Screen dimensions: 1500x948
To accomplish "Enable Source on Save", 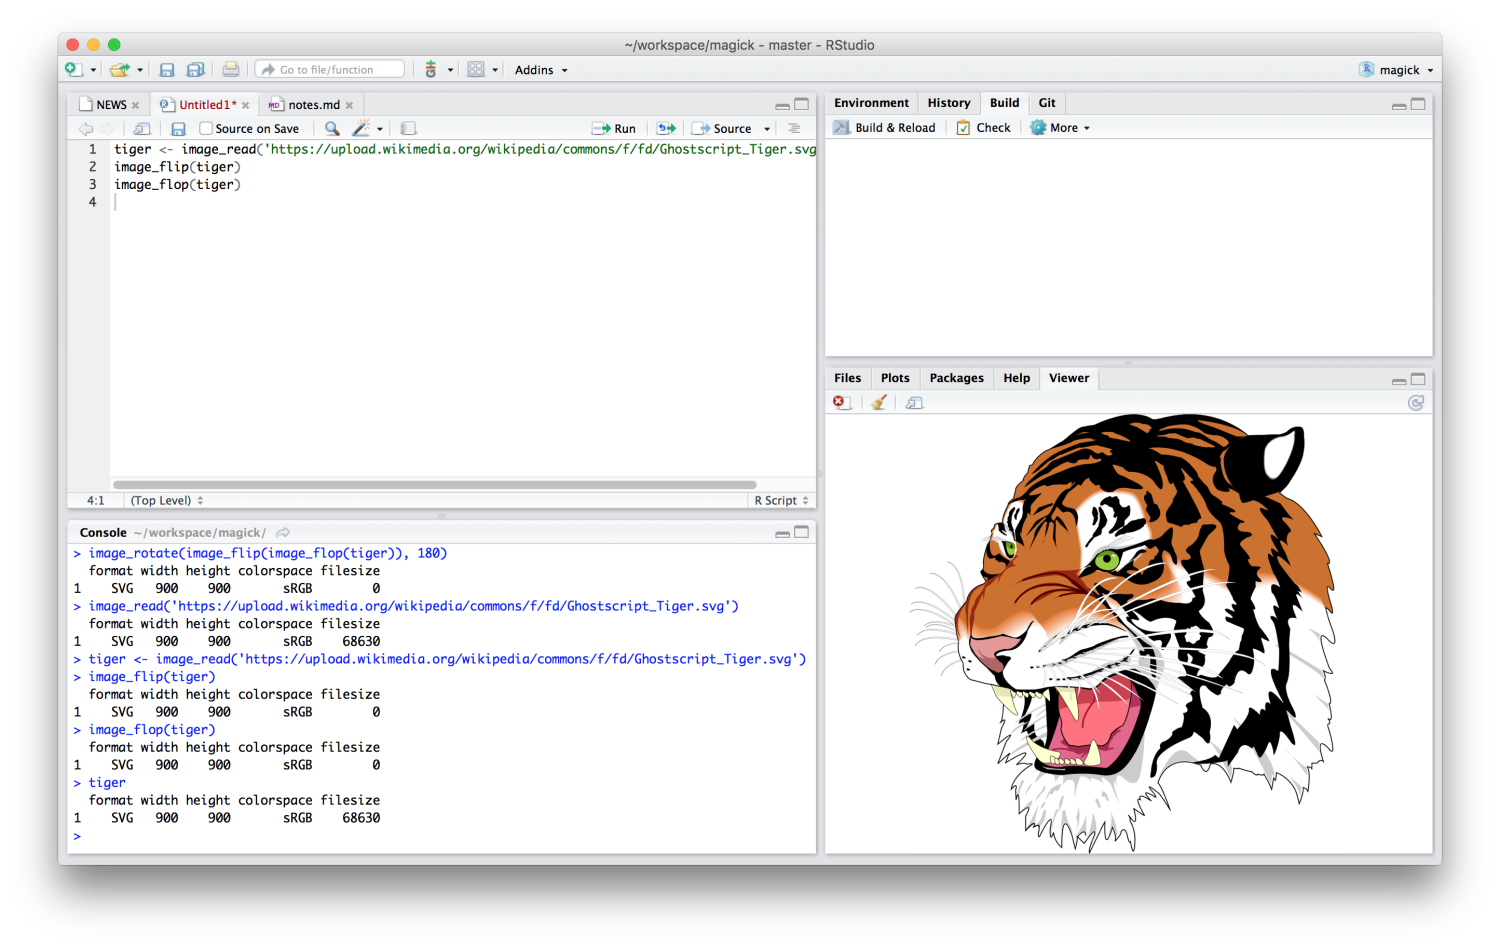I will [206, 128].
